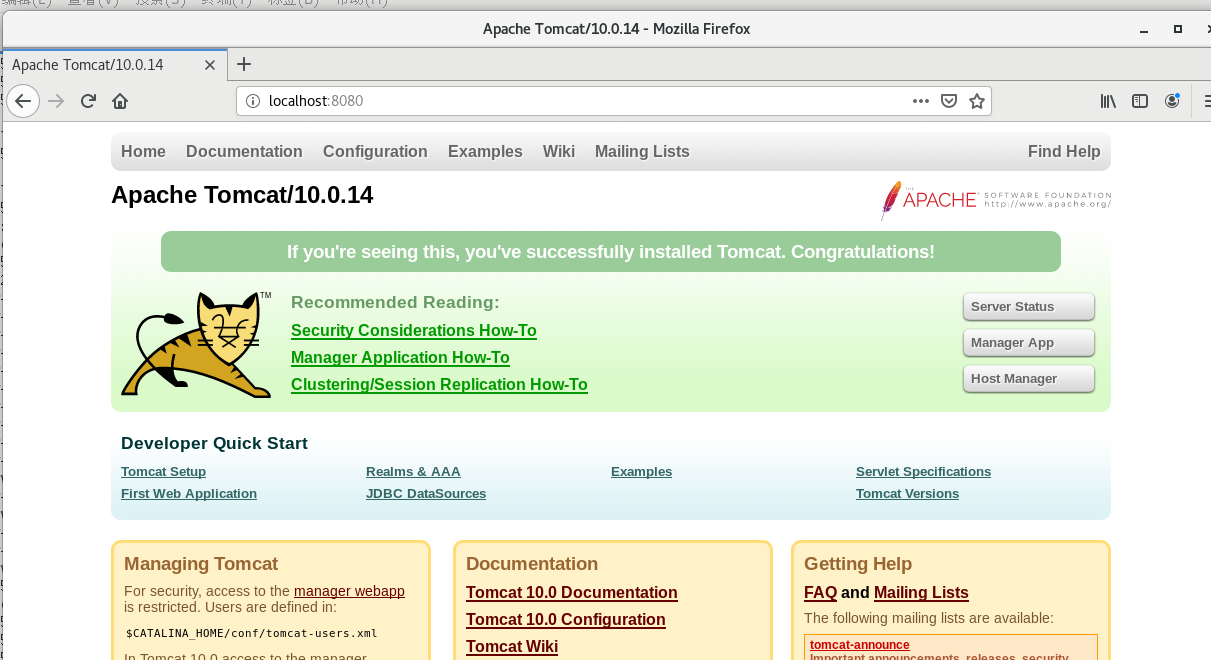
Task: Open Documentation in the navigation bar
Action: pos(244,152)
